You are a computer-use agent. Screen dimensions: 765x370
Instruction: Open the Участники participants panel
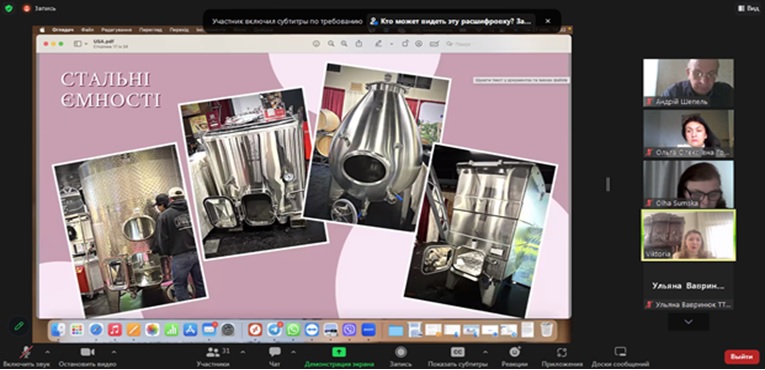[x=213, y=357]
